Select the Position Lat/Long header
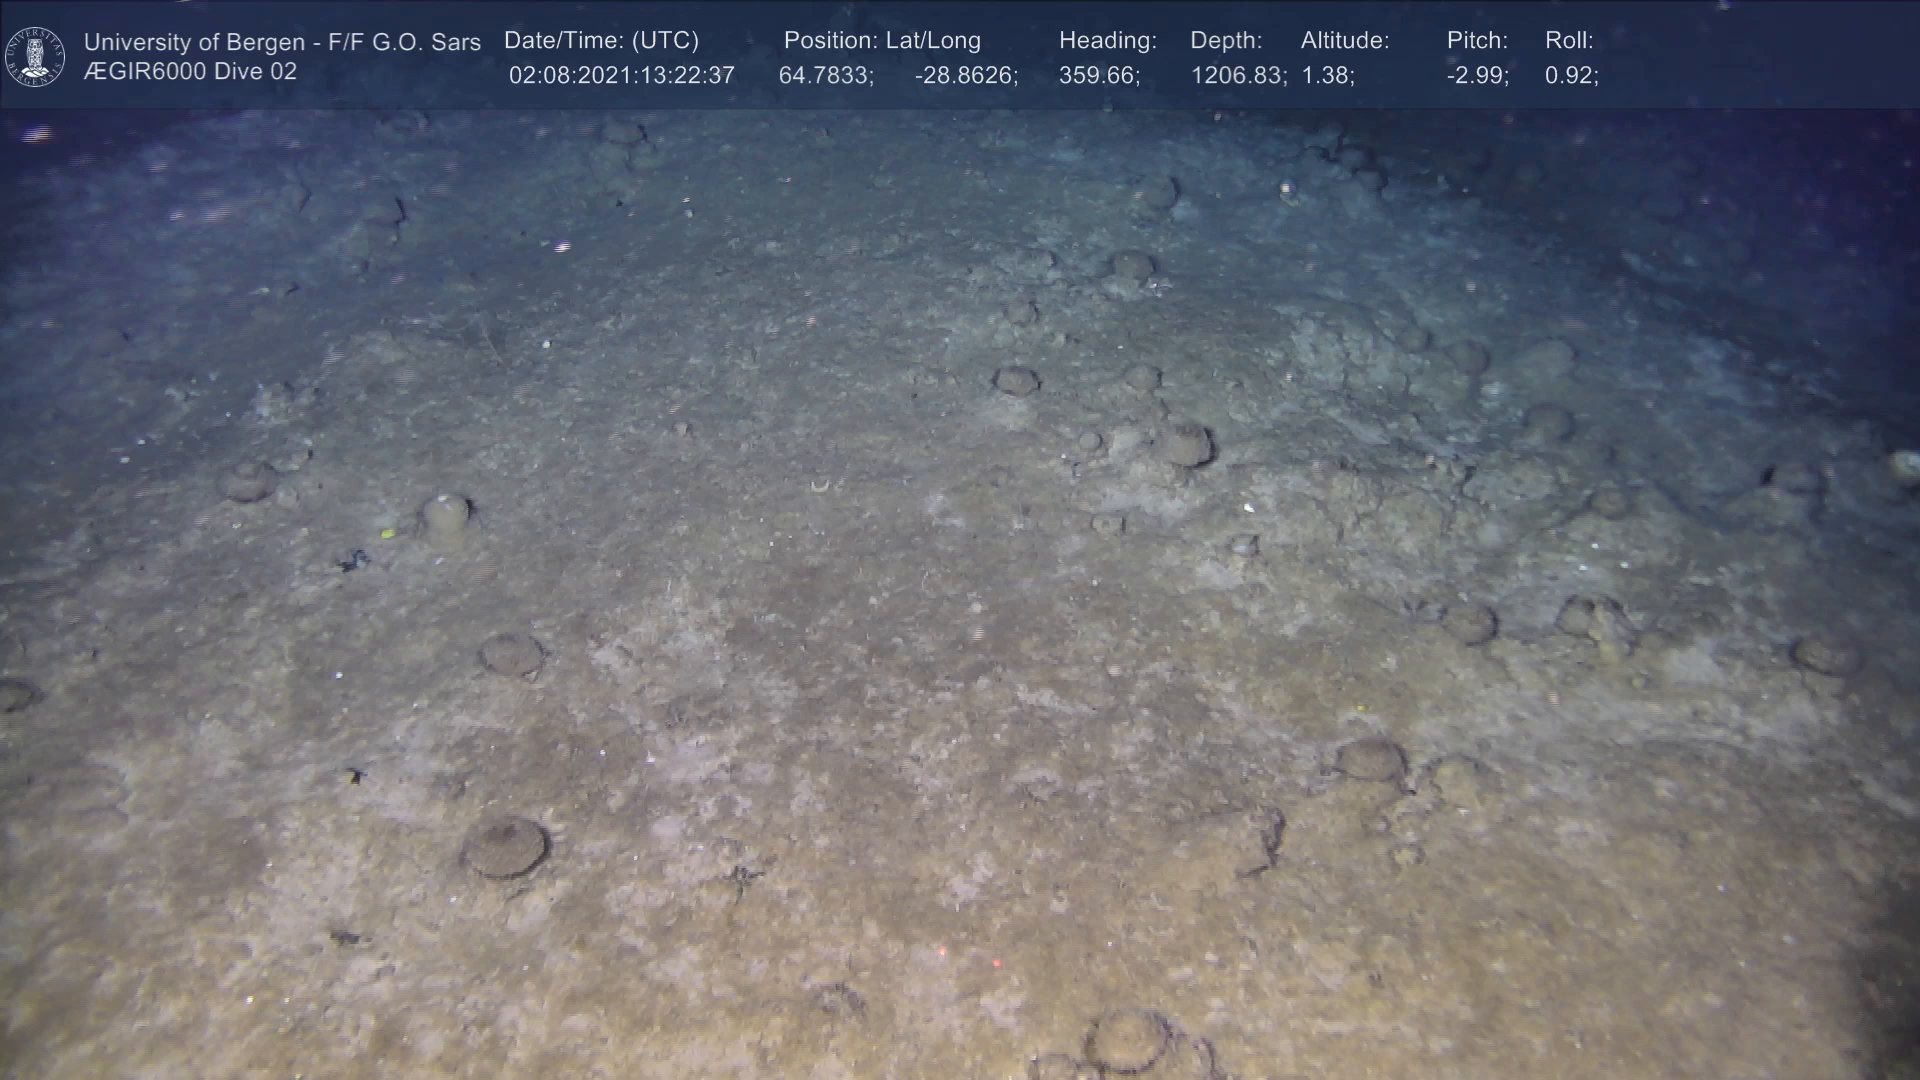The image size is (1920, 1080). 882,41
